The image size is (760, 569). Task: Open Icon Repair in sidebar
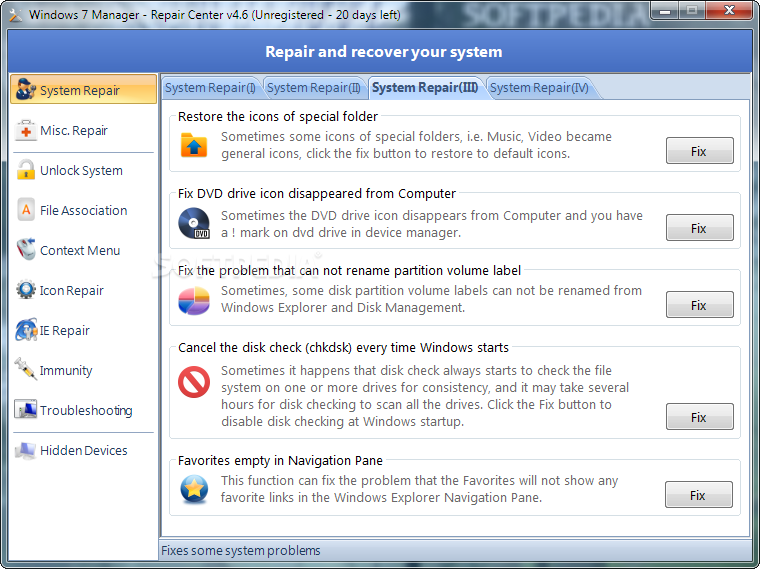83,290
